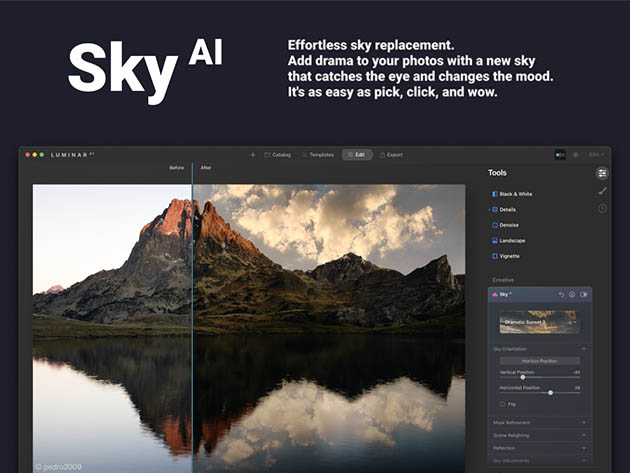The image size is (630, 473).
Task: Enable the Flip checkbox
Action: (502, 404)
